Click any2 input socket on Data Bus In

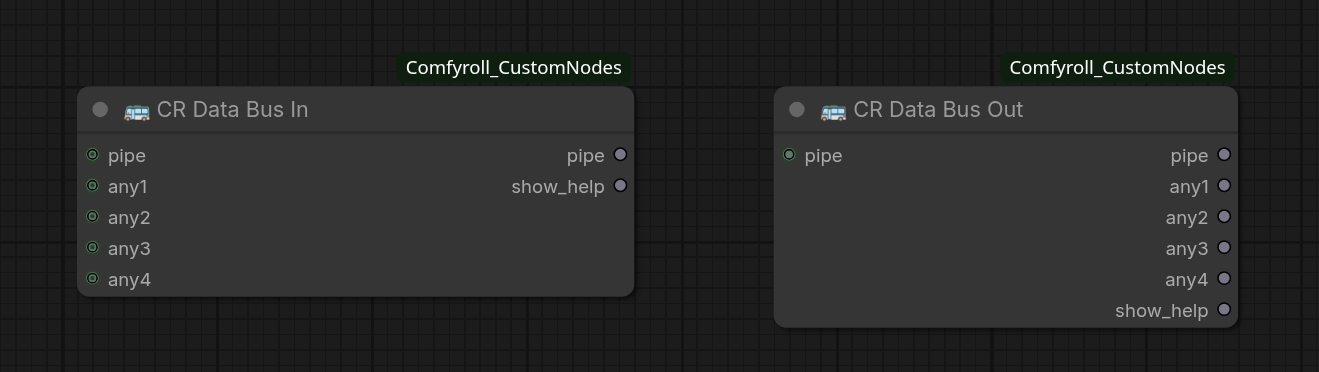pyautogui.click(x=93, y=217)
